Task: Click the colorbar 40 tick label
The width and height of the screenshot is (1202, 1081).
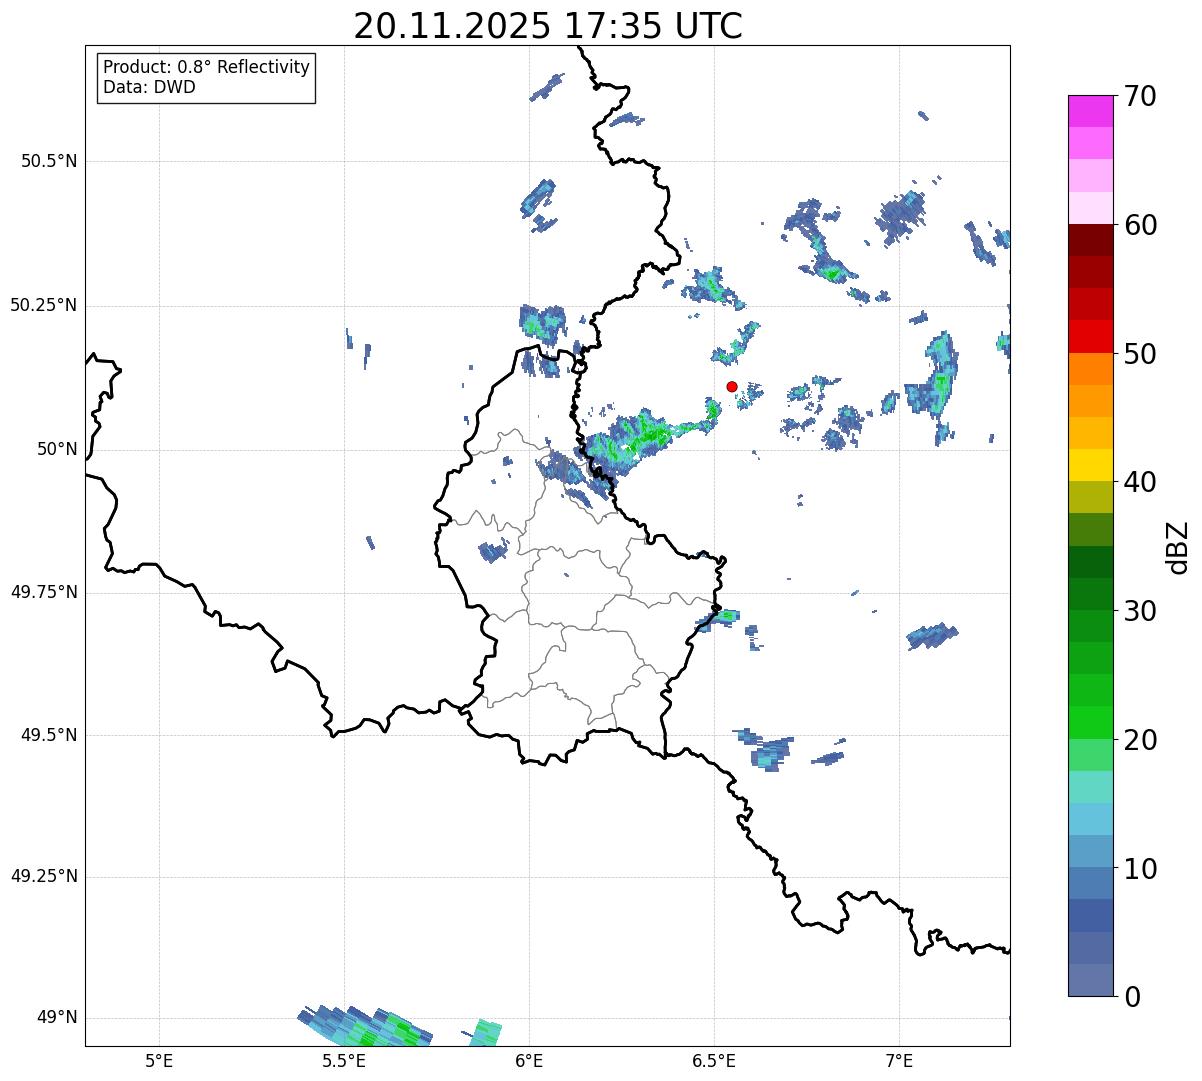Action: click(x=1140, y=482)
